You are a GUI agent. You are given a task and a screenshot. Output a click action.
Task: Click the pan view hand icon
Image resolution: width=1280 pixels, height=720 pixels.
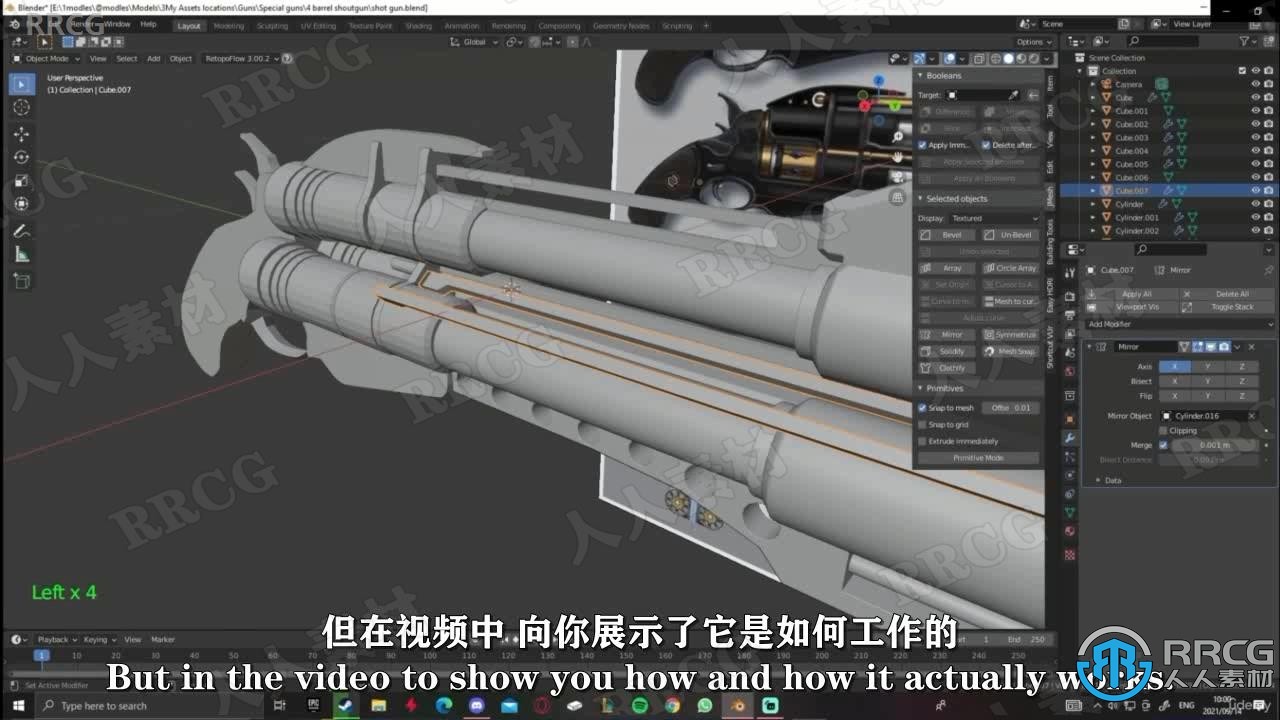(897, 157)
